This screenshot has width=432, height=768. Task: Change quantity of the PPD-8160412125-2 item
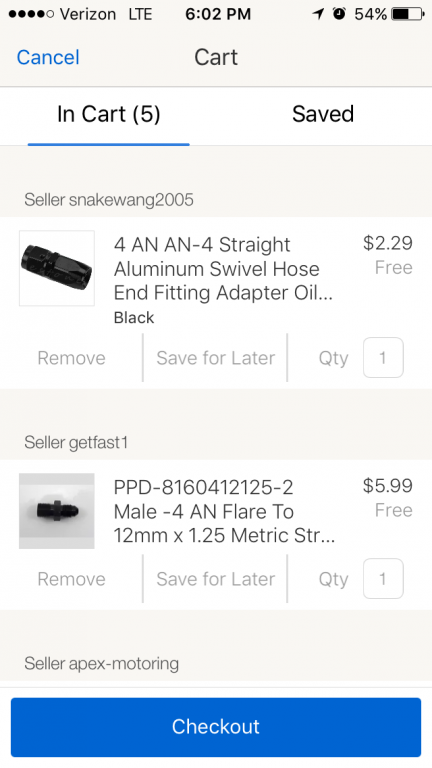pyautogui.click(x=383, y=578)
